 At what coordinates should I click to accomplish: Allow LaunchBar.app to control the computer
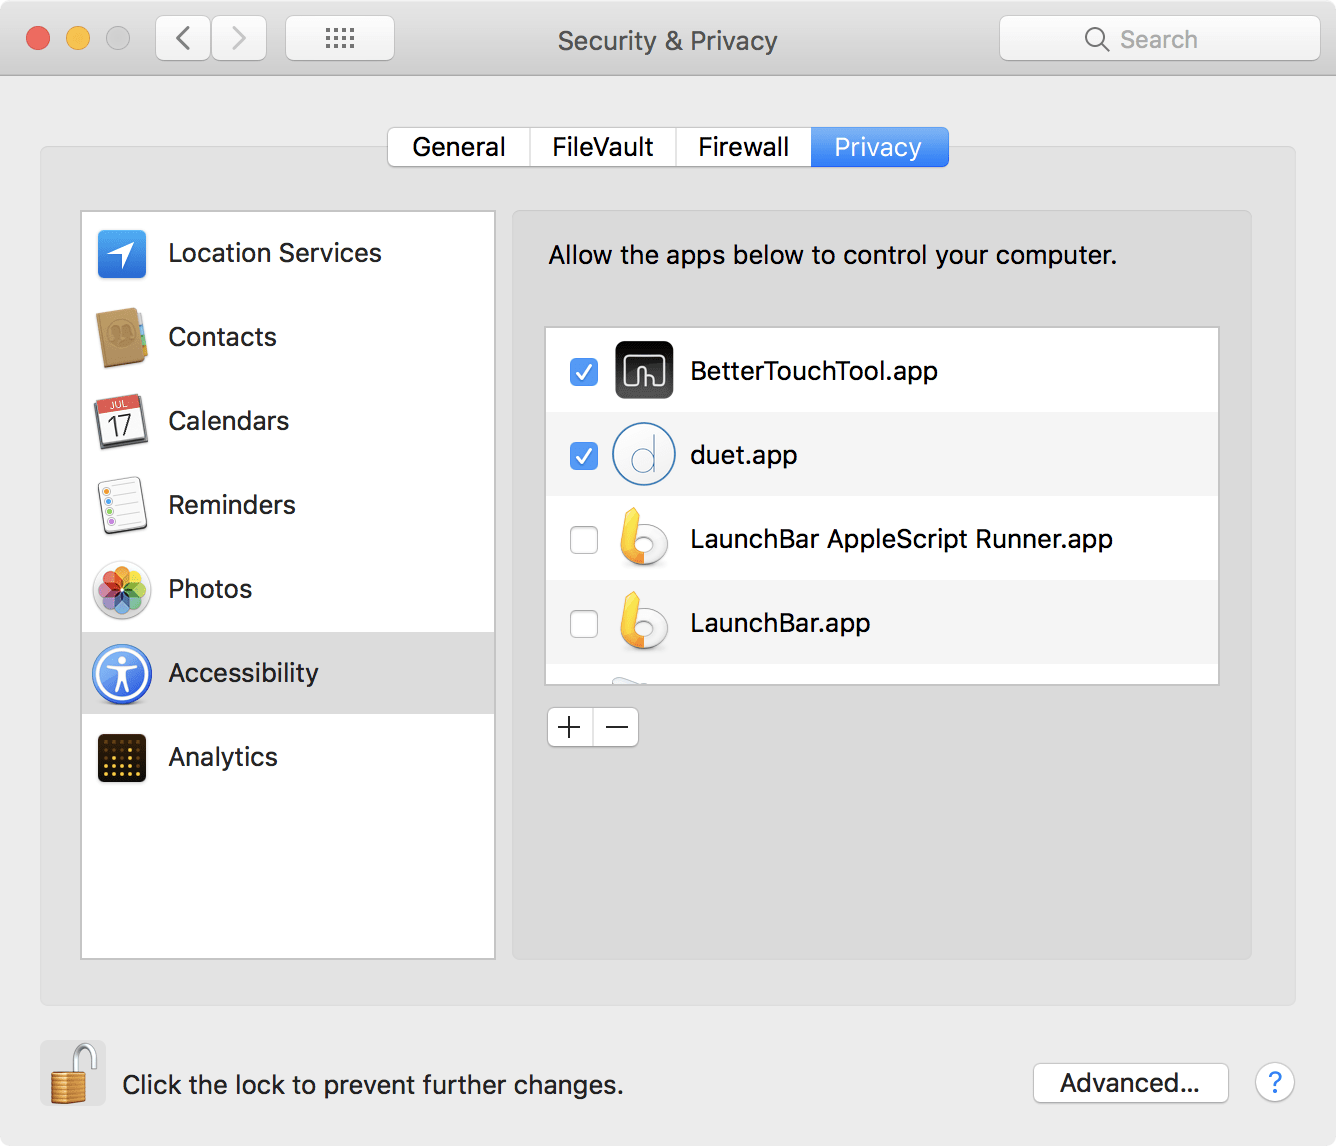pyautogui.click(x=583, y=623)
